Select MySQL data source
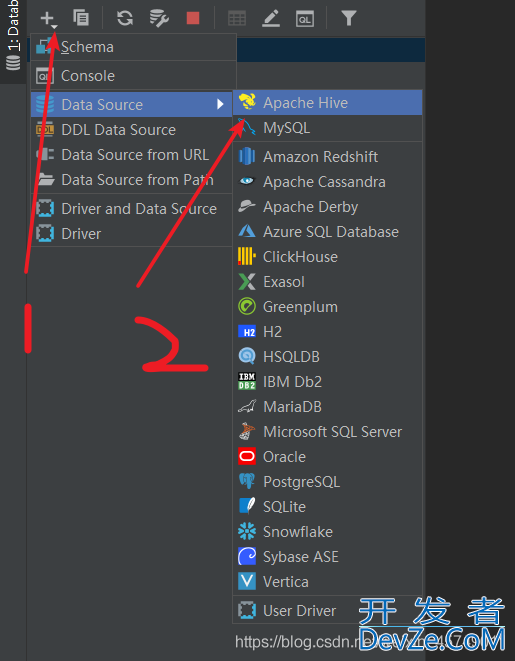 327,128
